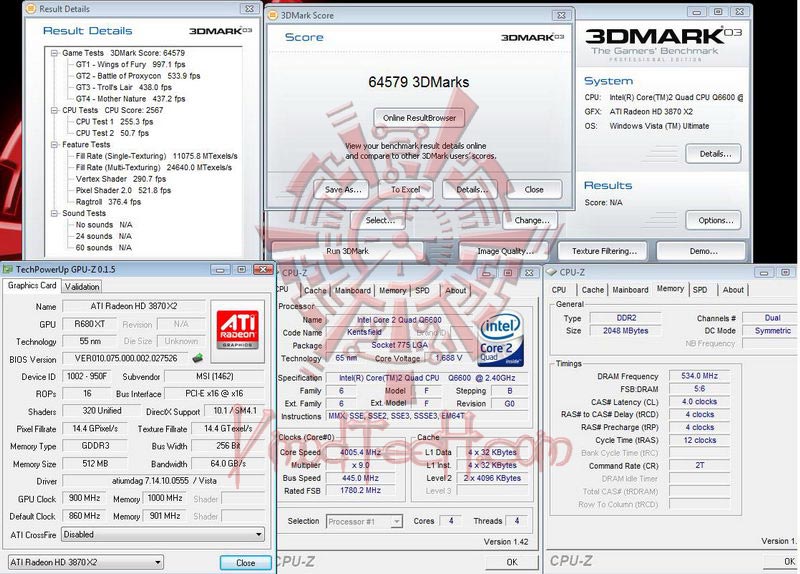Minimize the GPU-Z window

tap(220, 269)
